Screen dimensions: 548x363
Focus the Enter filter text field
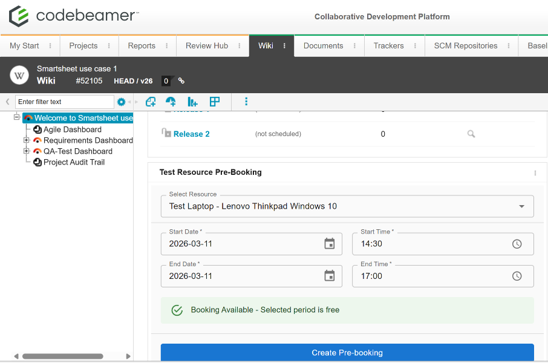64,102
